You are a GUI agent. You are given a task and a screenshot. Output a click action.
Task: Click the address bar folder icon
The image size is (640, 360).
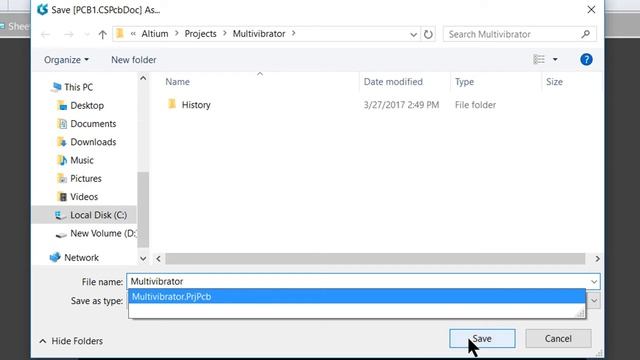click(x=120, y=33)
